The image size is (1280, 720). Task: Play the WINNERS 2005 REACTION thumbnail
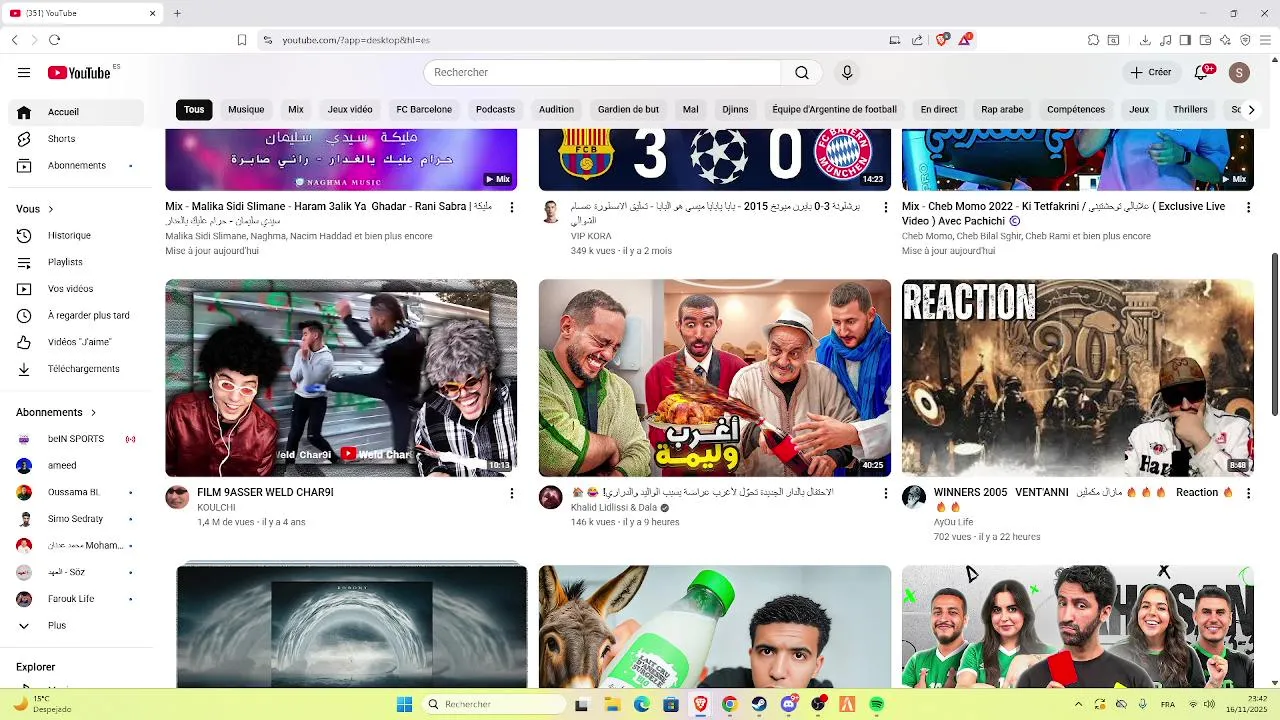tap(1078, 378)
